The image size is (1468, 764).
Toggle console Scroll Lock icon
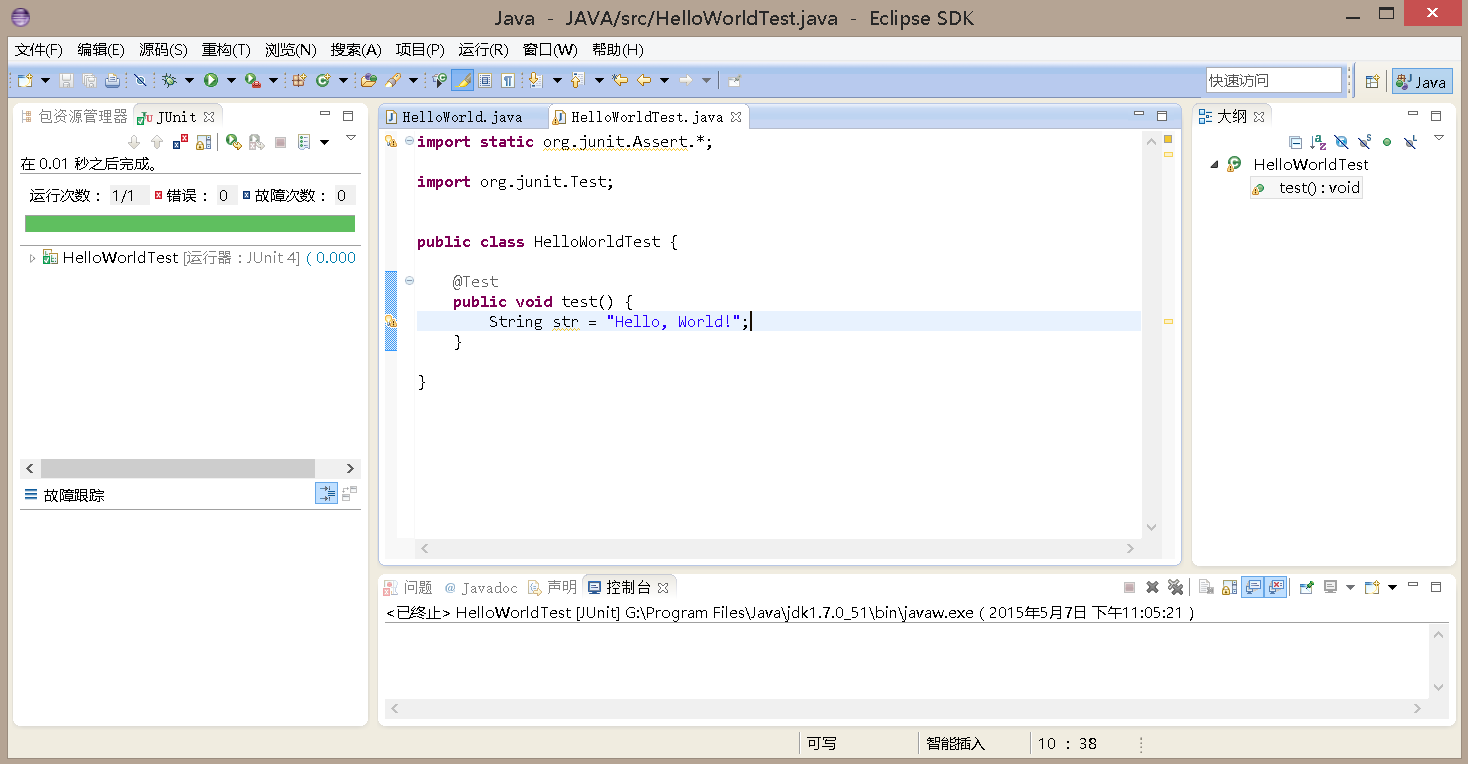tap(1230, 587)
